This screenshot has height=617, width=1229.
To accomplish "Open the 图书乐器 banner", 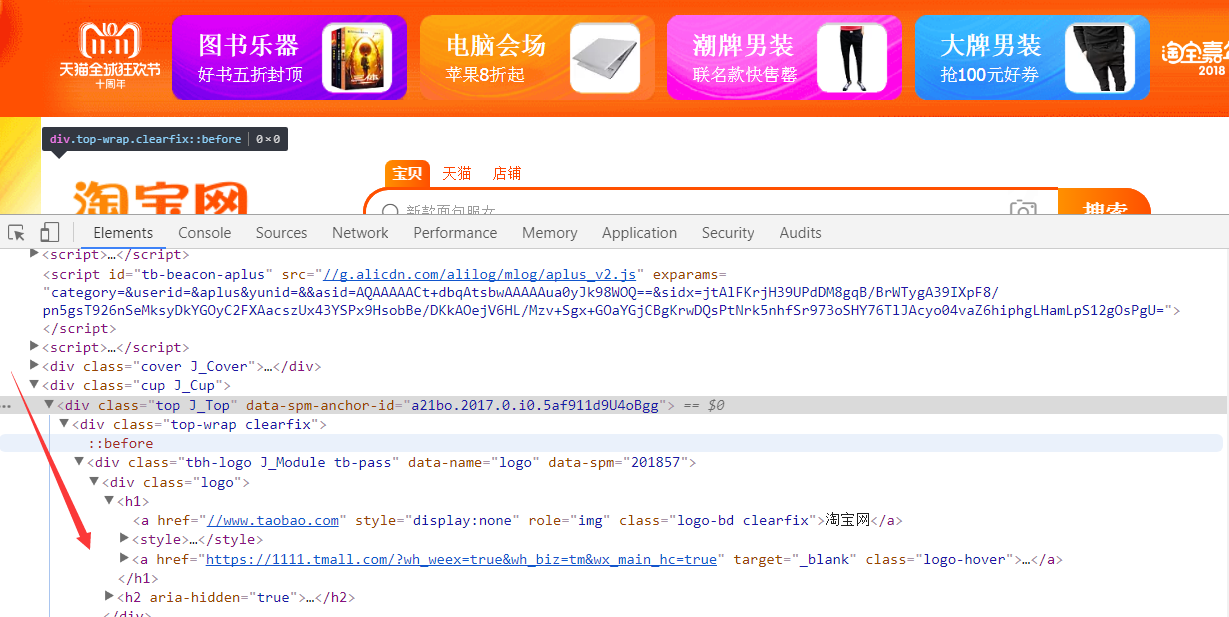I will click(289, 57).
